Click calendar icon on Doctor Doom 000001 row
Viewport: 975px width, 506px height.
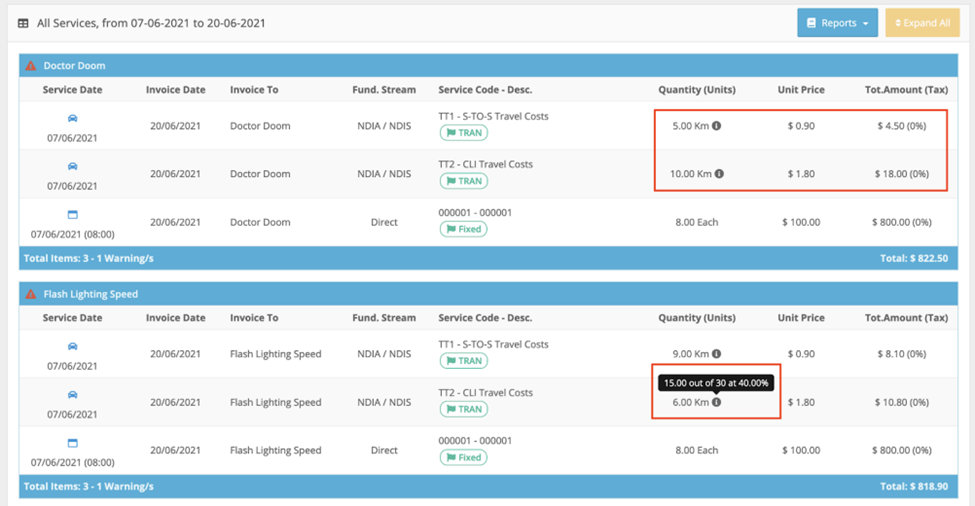pos(72,214)
